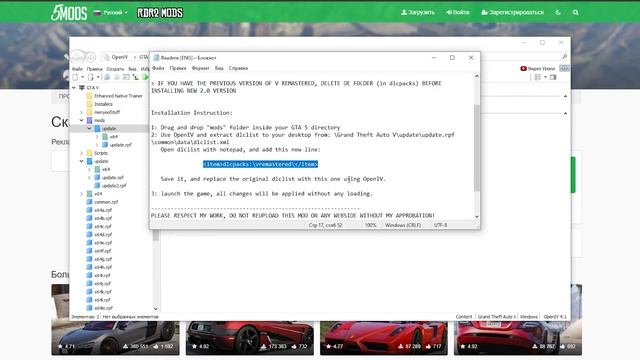
Task: Select x64g.rpf archive
Action: click(x=103, y=259)
